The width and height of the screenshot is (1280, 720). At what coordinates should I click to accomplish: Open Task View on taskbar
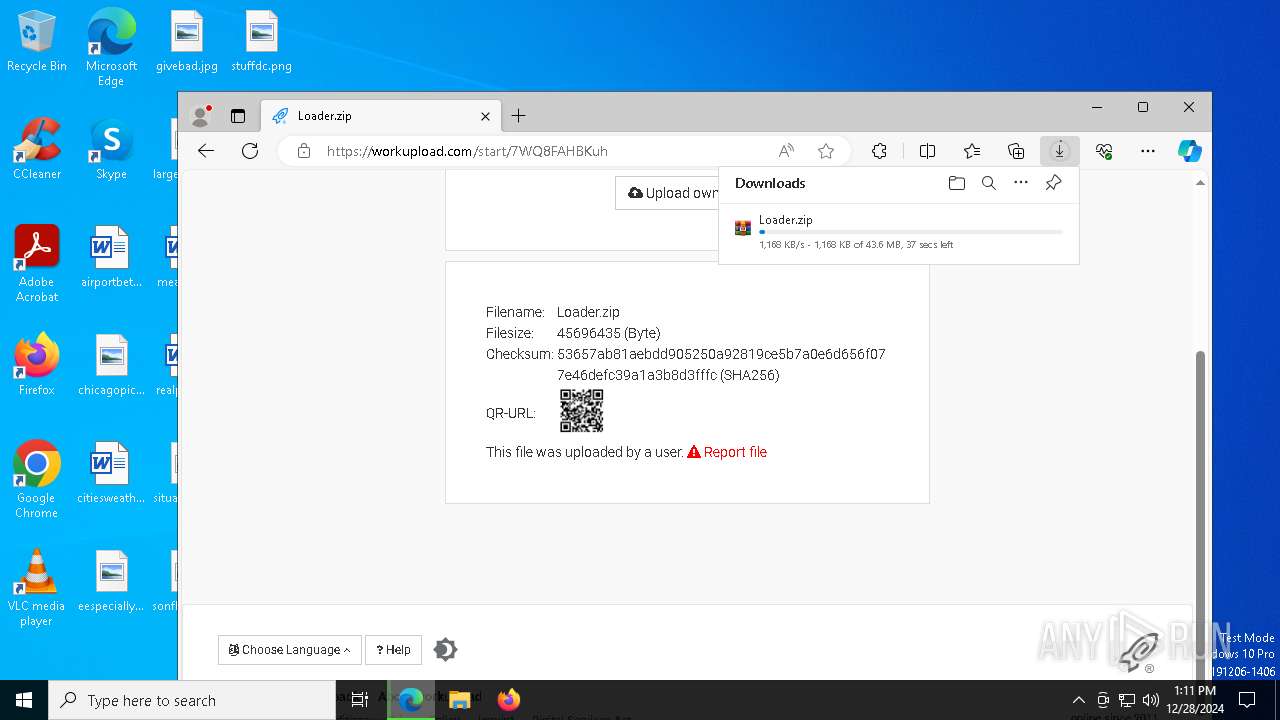point(360,700)
